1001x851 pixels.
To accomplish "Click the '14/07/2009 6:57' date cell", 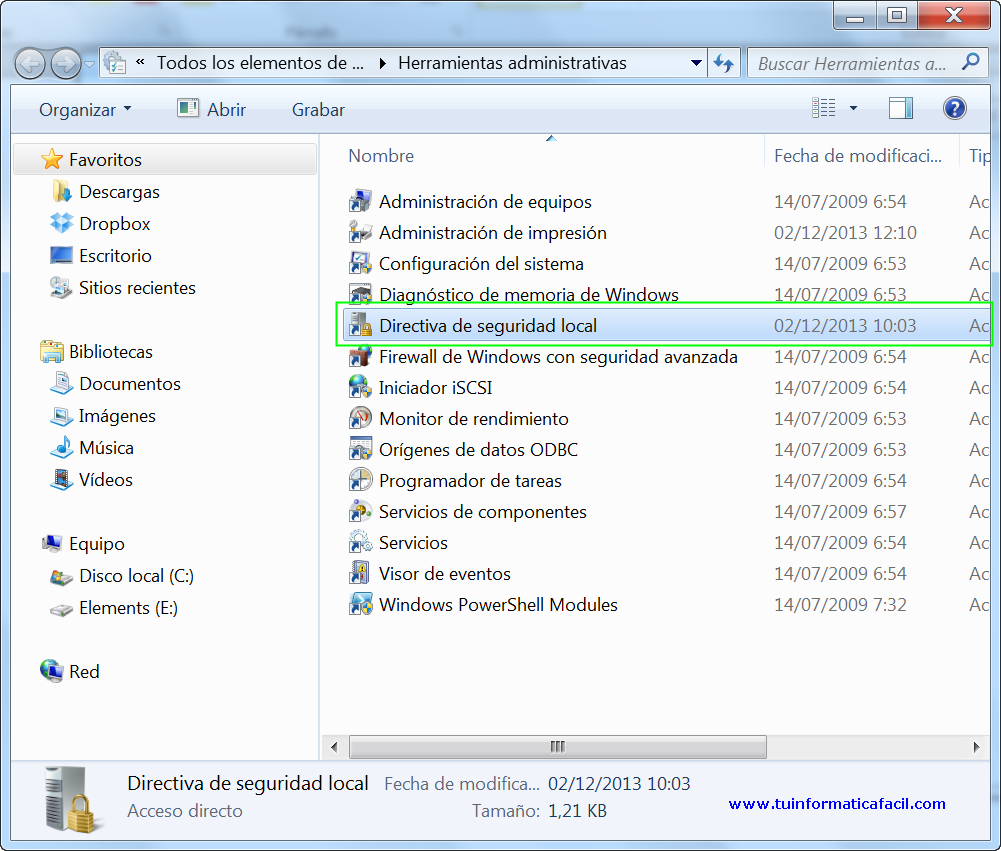I will point(840,512).
